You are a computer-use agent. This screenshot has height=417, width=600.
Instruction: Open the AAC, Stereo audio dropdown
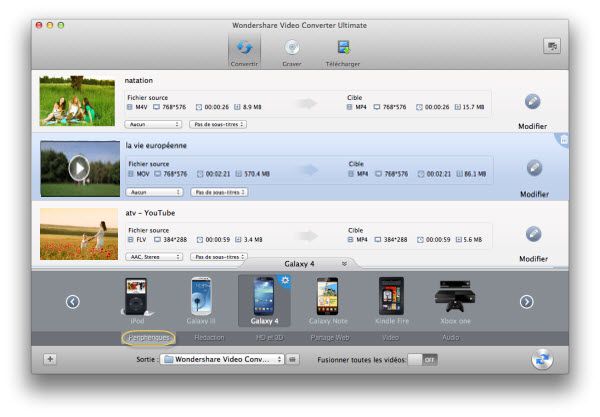coord(153,256)
